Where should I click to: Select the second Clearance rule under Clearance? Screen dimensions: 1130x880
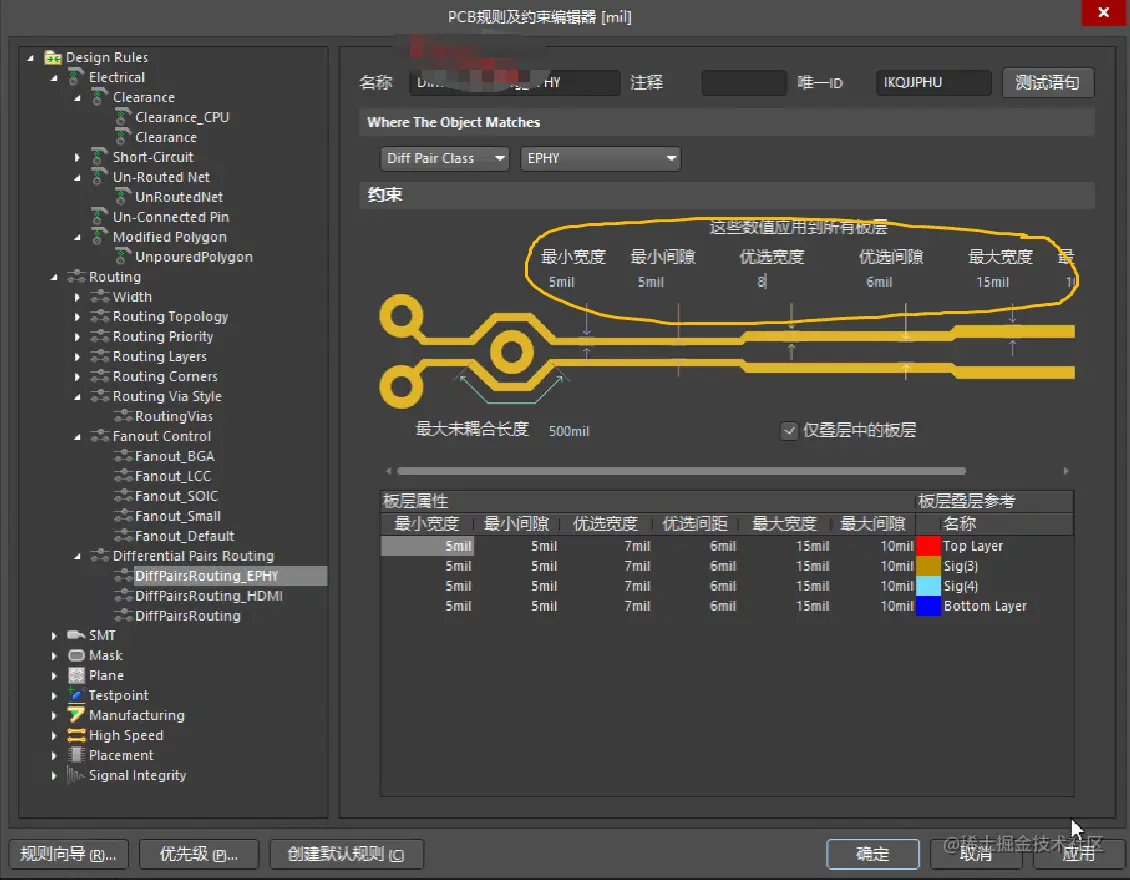point(166,137)
